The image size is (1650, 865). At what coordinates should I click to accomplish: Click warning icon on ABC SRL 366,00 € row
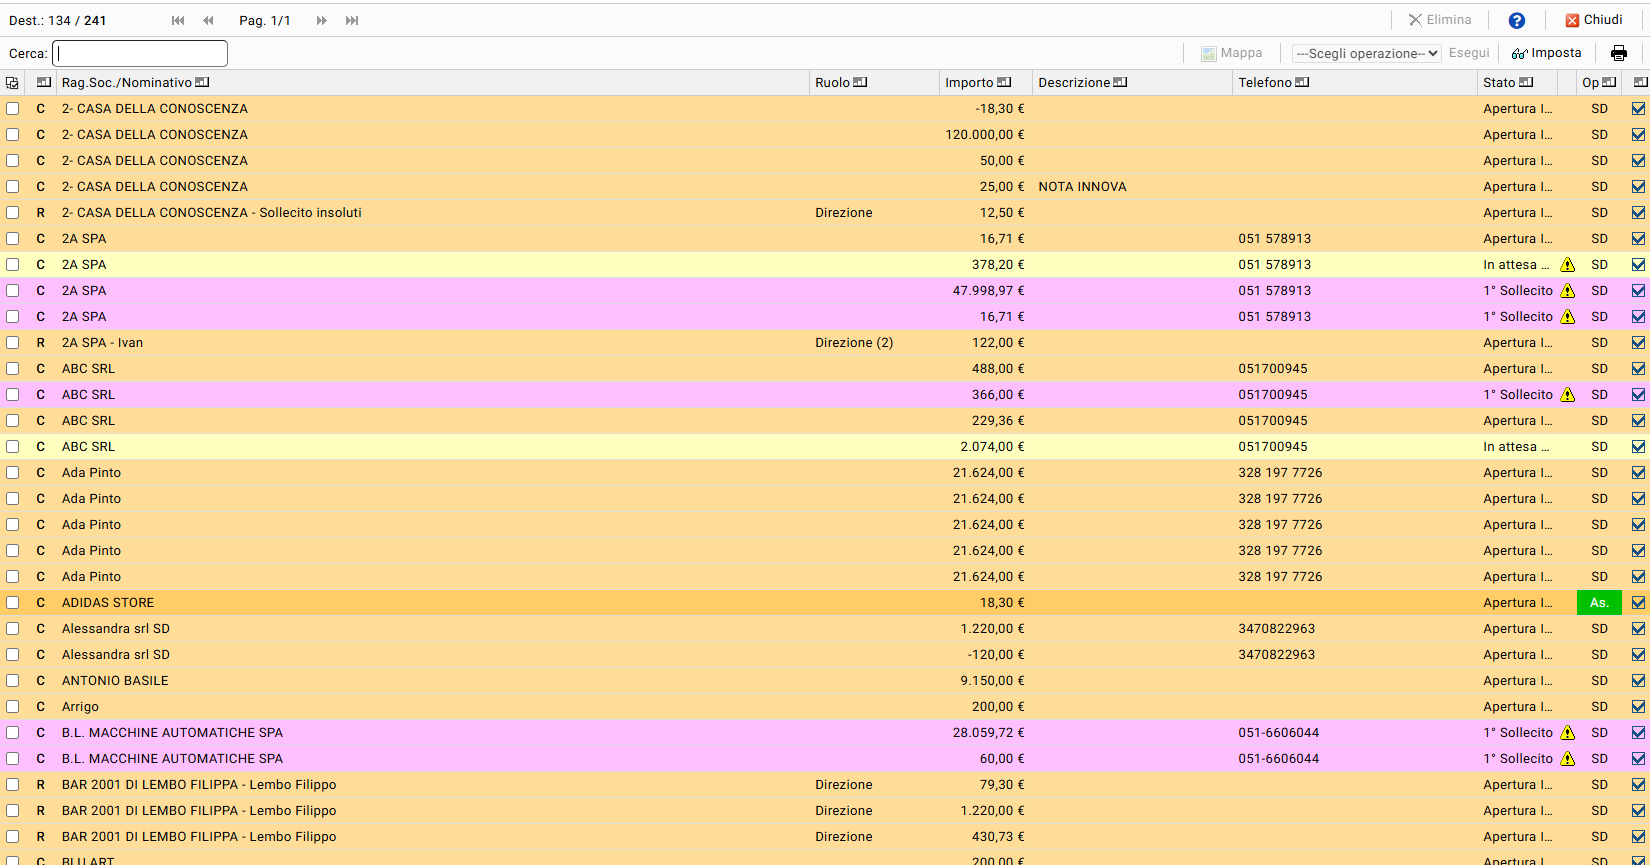1567,395
